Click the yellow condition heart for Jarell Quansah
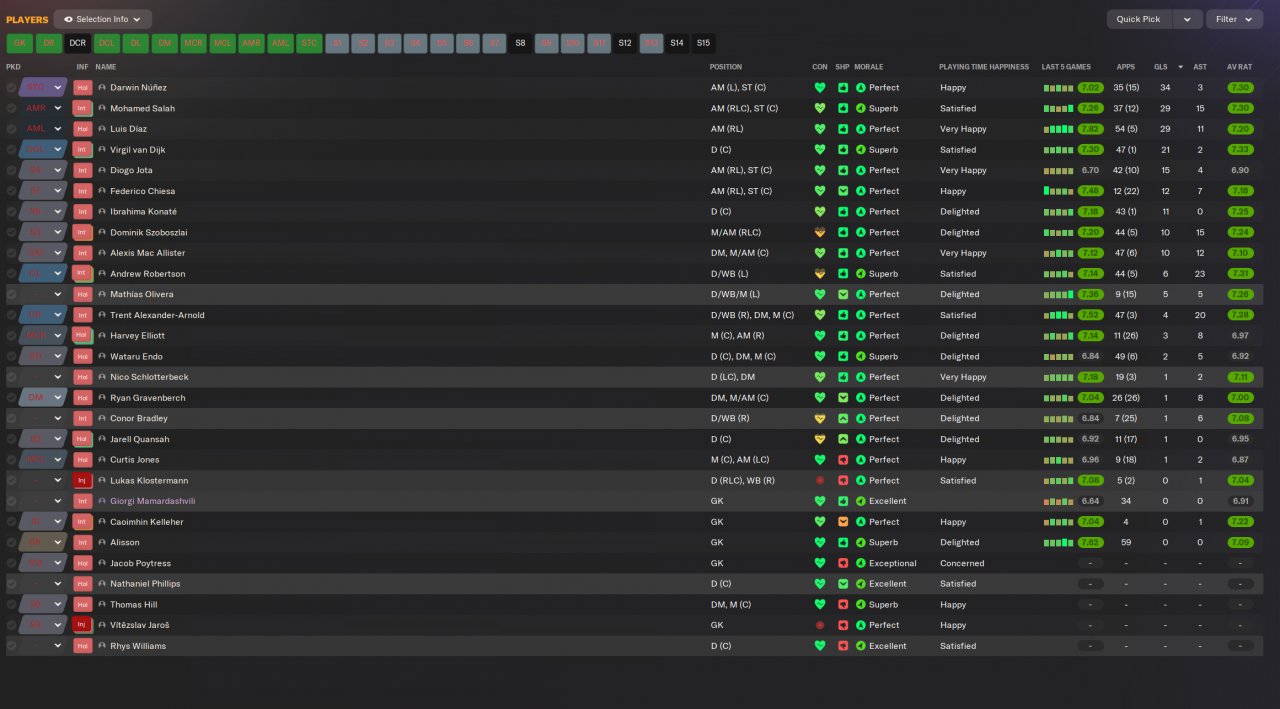Screen dimensions: 1280x709 (x=820, y=440)
